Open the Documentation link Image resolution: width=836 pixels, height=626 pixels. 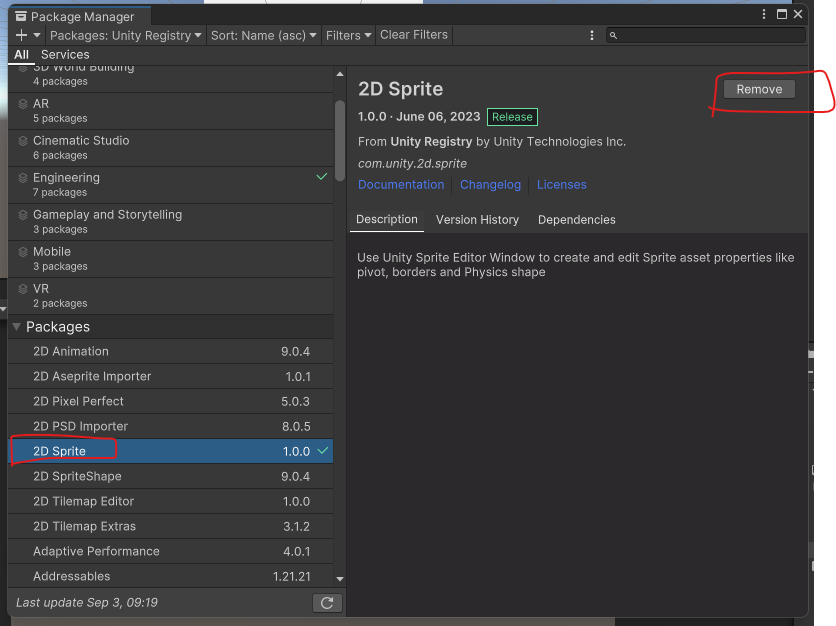[x=401, y=184]
